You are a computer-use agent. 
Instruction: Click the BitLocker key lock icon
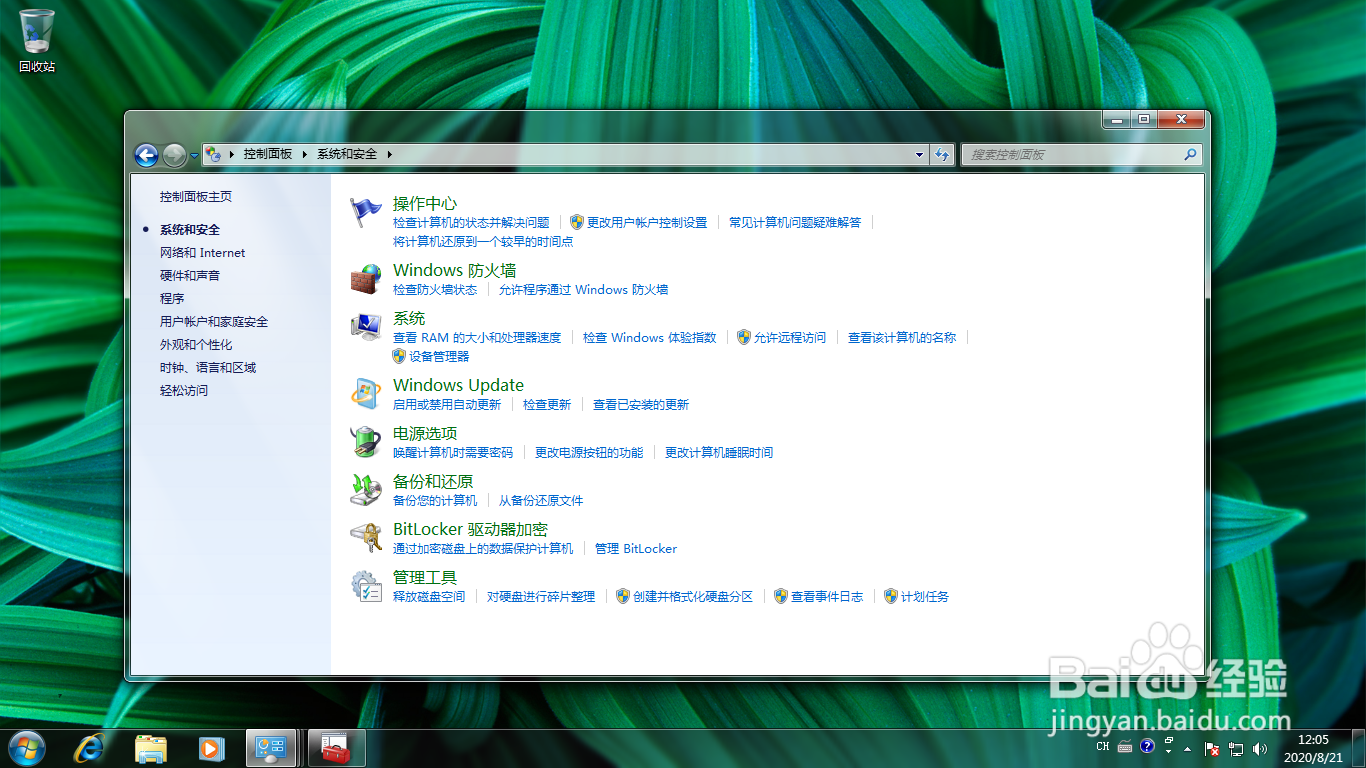coord(366,538)
